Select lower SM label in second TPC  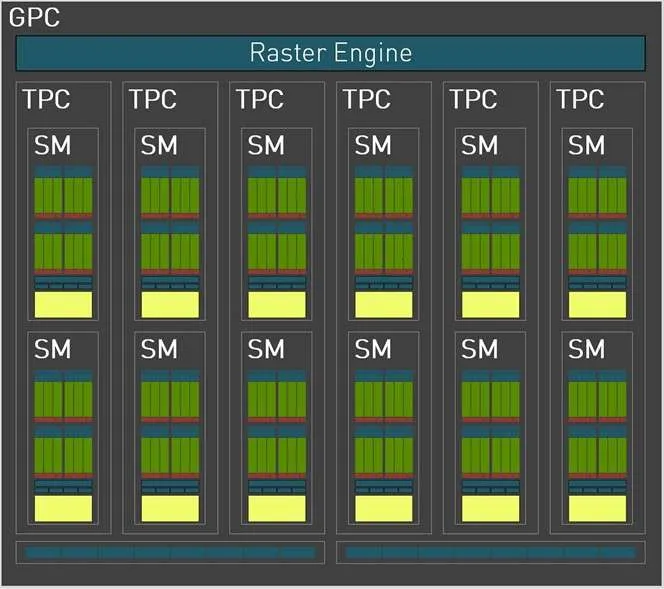tap(159, 349)
